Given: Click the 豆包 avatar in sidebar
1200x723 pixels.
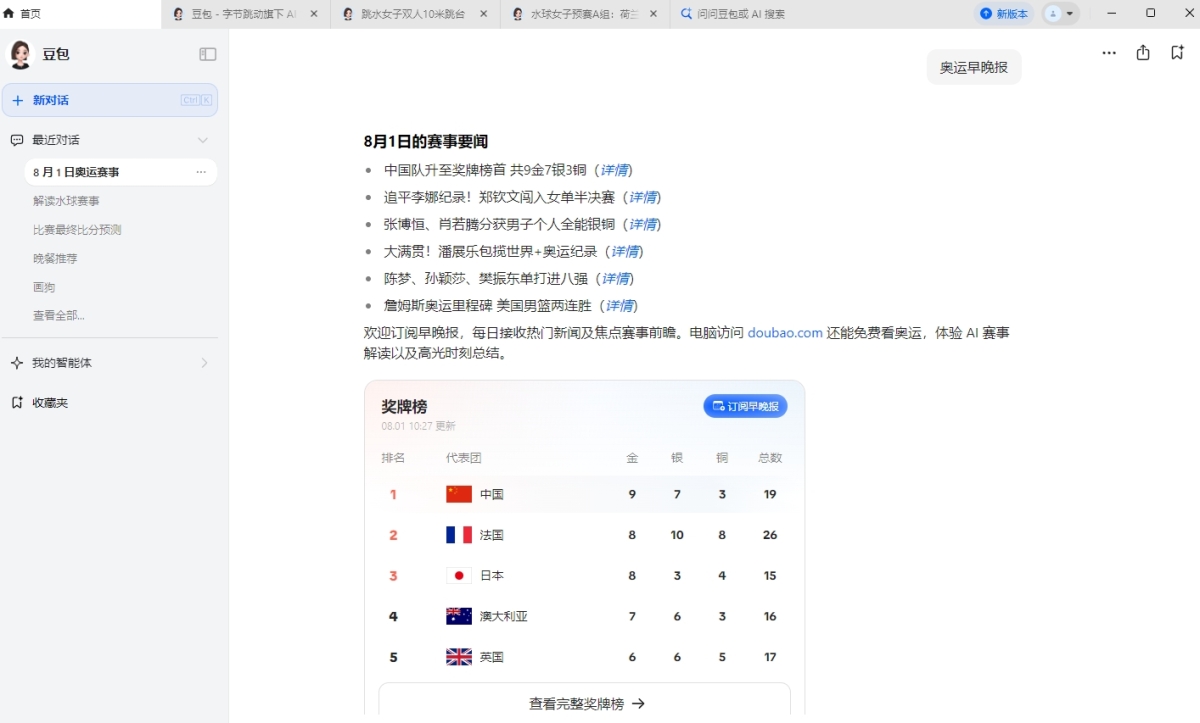Looking at the screenshot, I should (x=21, y=54).
